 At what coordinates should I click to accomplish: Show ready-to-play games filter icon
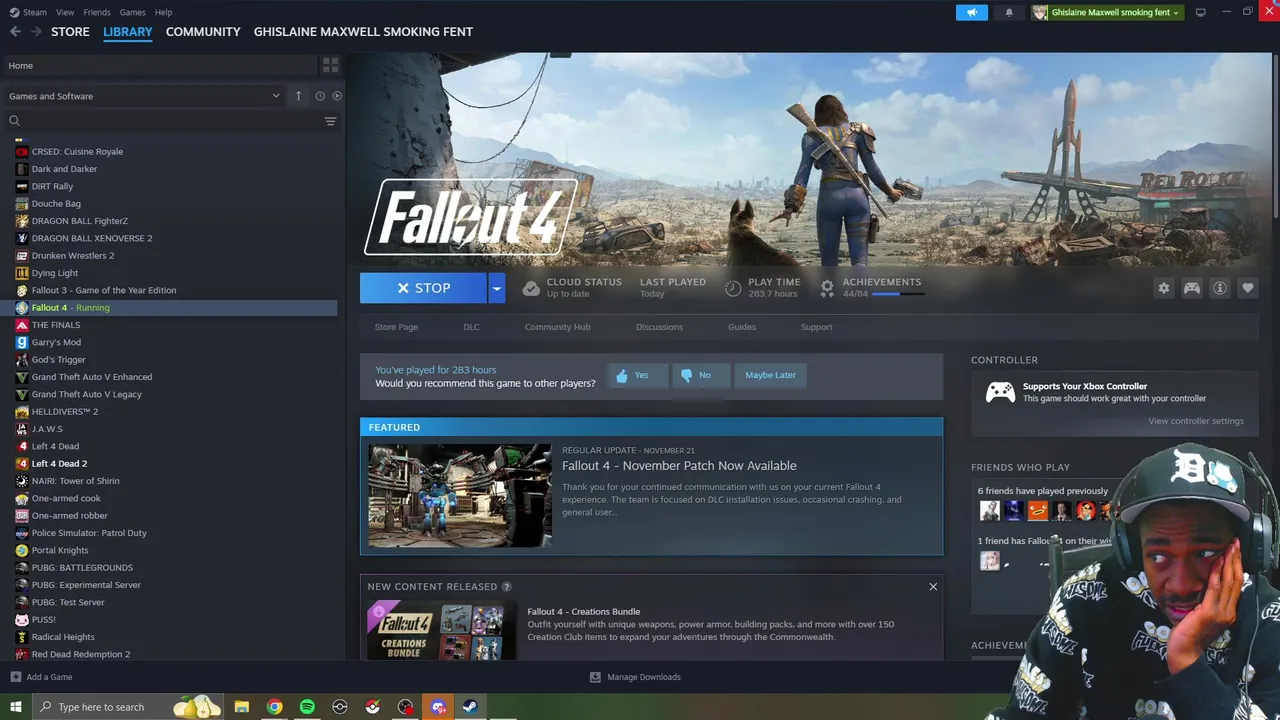337,96
